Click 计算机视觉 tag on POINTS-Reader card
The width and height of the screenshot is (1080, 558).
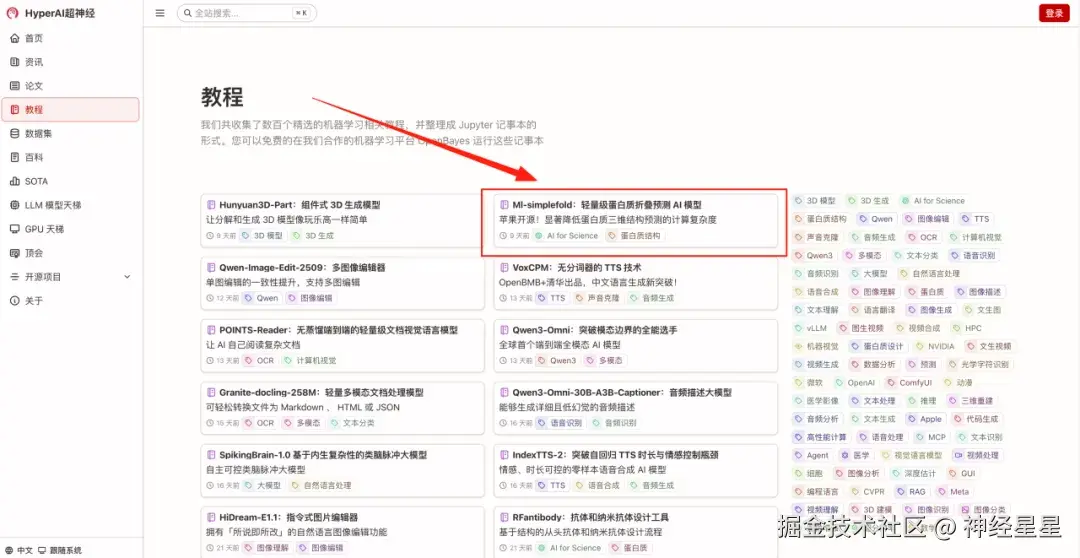pos(311,360)
